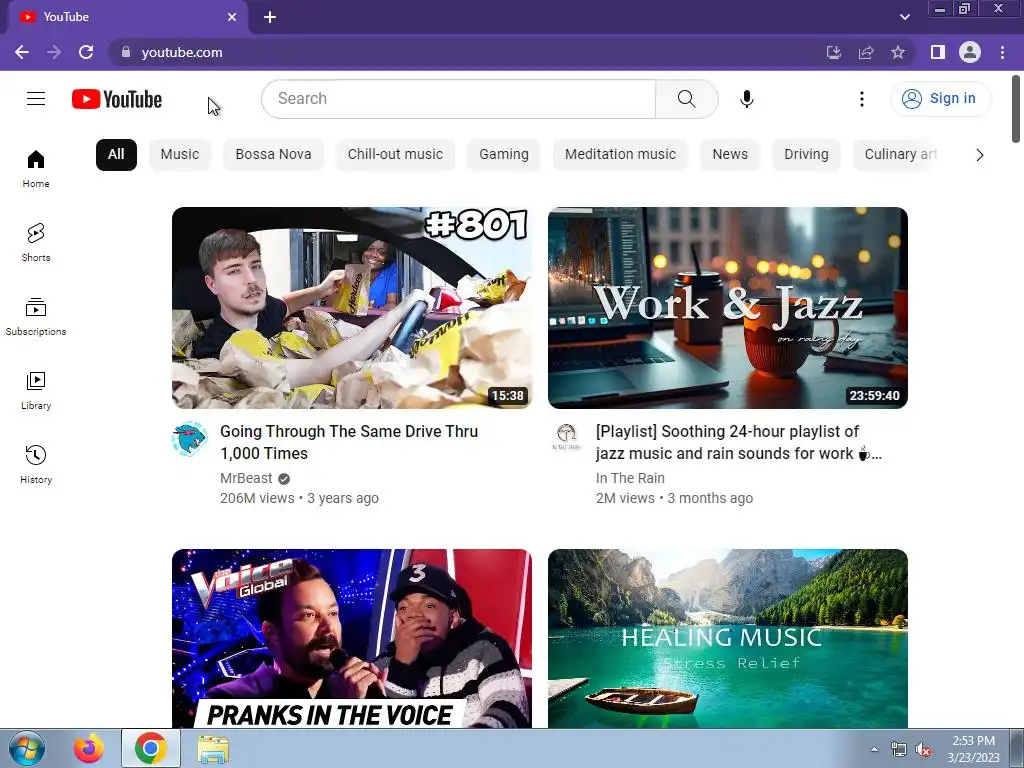Go to Home in sidebar
Image resolution: width=1024 pixels, height=768 pixels.
(36, 168)
